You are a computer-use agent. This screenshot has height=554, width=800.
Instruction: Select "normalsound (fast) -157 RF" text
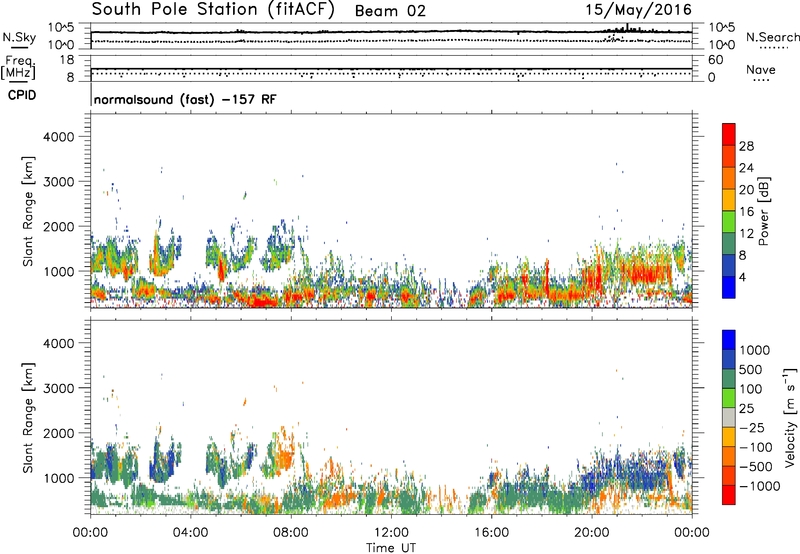(x=185, y=99)
